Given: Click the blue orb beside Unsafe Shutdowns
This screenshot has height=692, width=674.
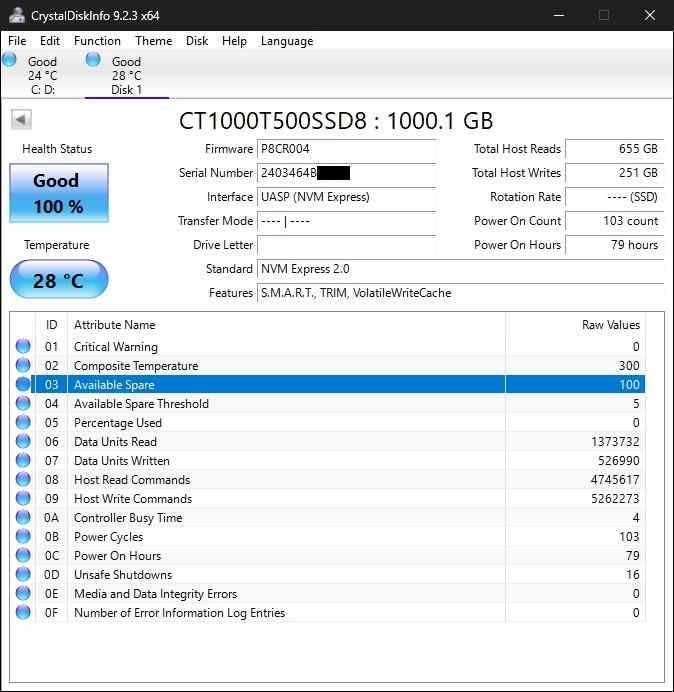Looking at the screenshot, I should 23,574.
